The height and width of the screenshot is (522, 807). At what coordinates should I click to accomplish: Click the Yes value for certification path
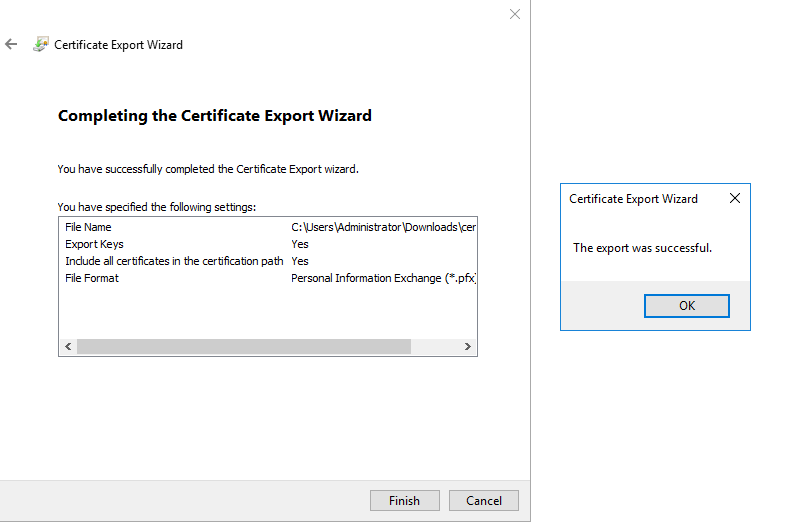click(300, 261)
